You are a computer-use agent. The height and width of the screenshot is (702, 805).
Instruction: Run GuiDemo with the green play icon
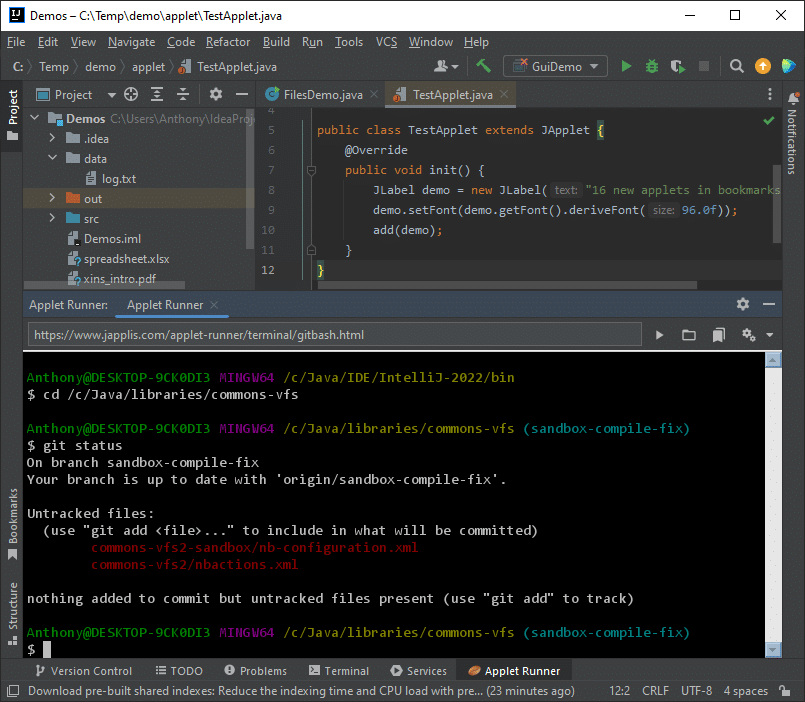(626, 66)
